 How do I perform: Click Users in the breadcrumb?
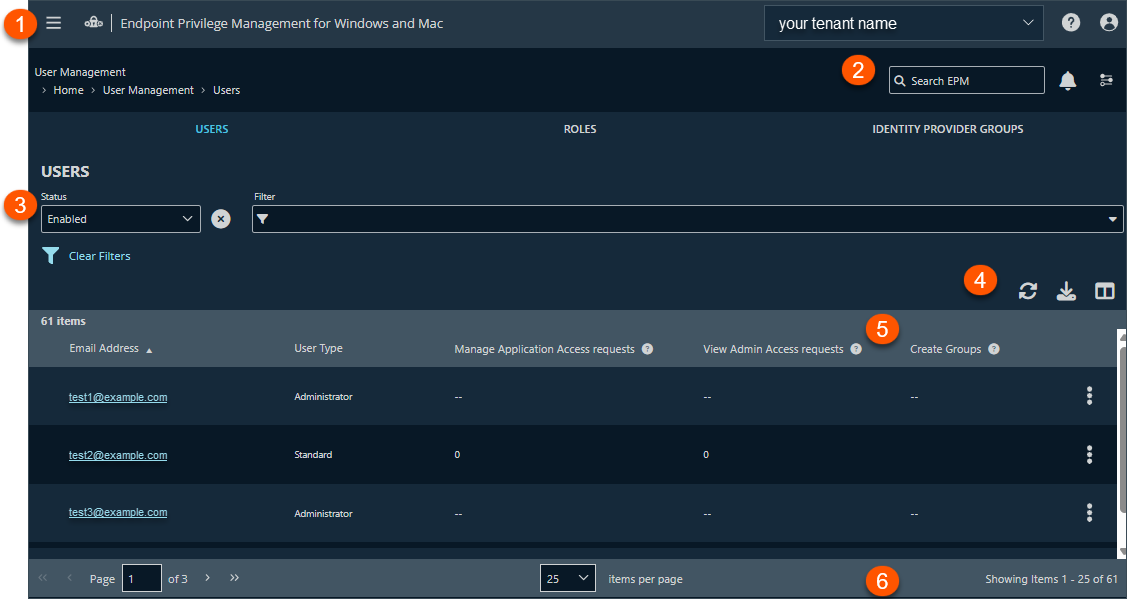(x=226, y=91)
